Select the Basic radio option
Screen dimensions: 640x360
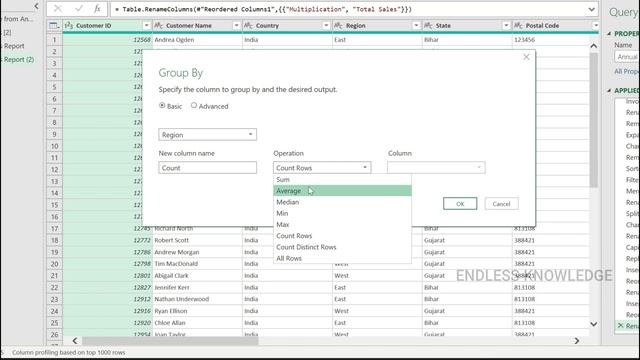(162, 106)
